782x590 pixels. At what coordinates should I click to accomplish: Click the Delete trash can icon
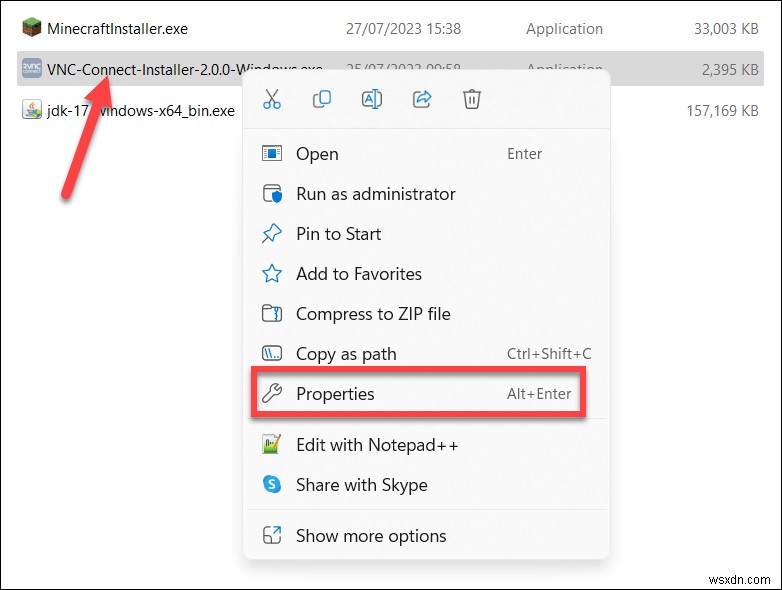[x=472, y=99]
